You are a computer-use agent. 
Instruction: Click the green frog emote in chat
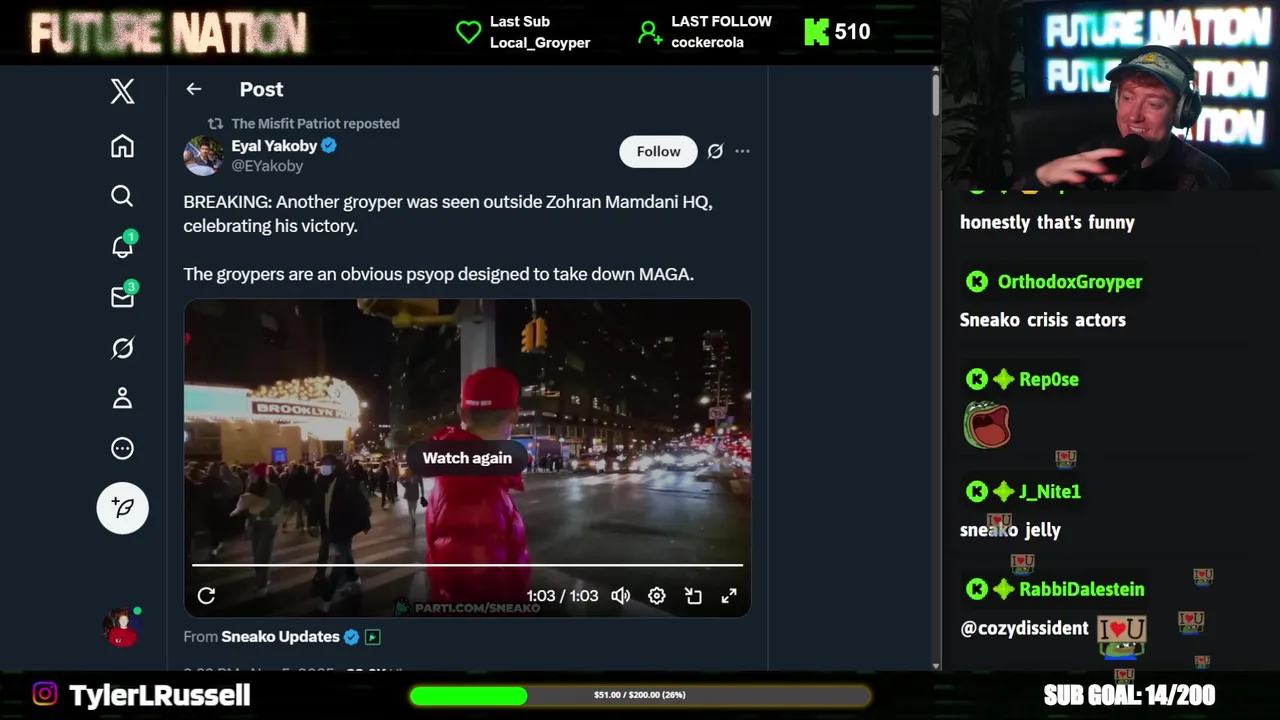(x=987, y=424)
